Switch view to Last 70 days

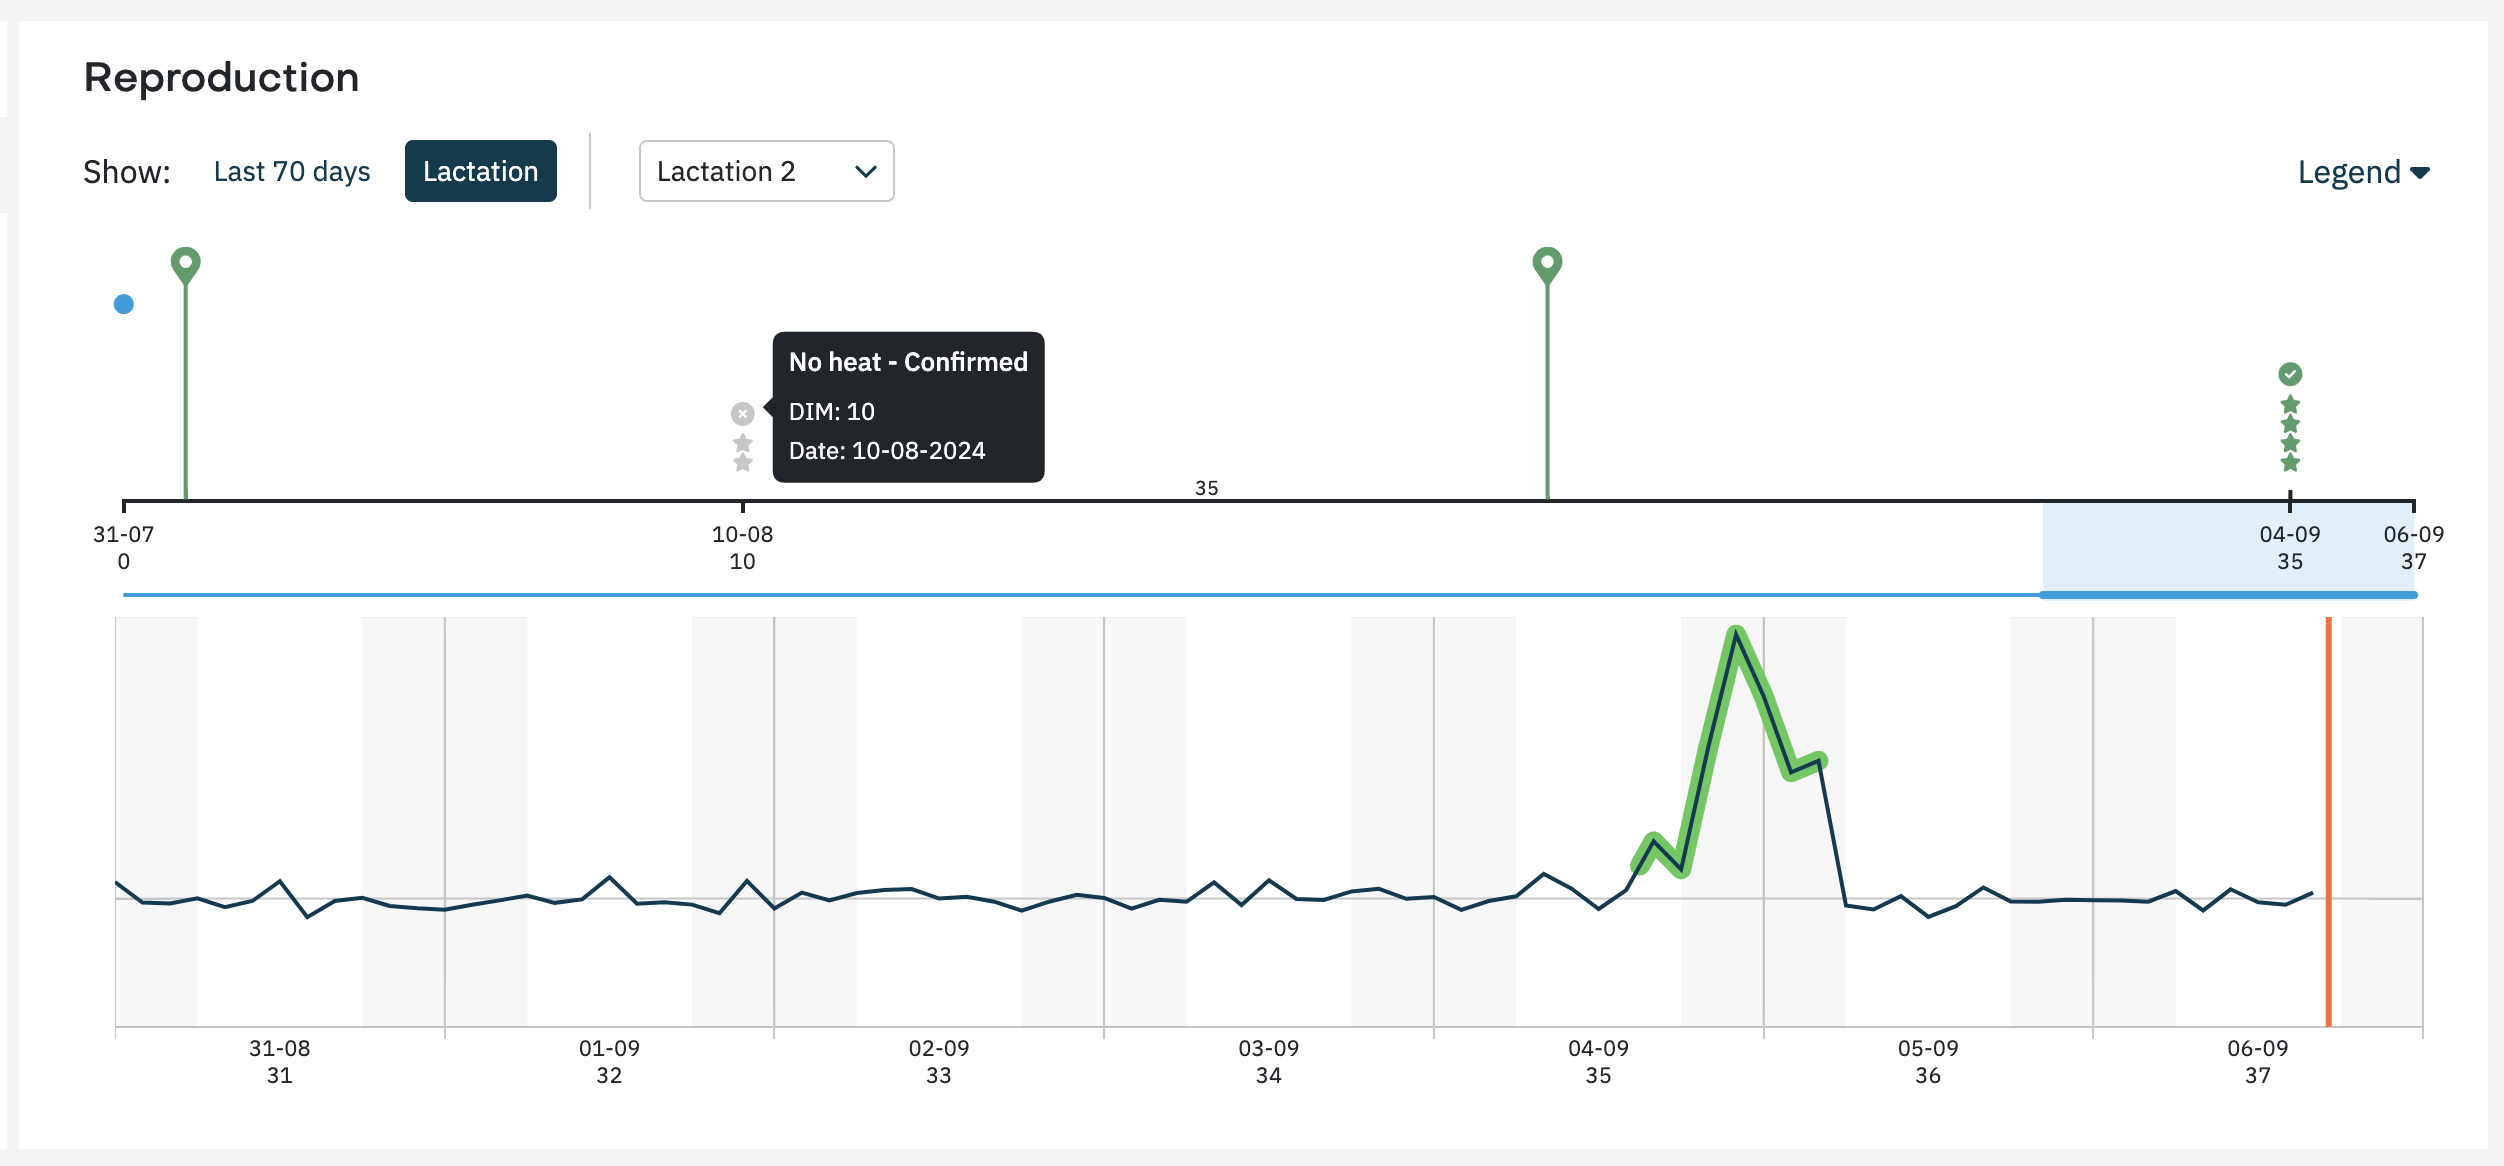[x=292, y=171]
